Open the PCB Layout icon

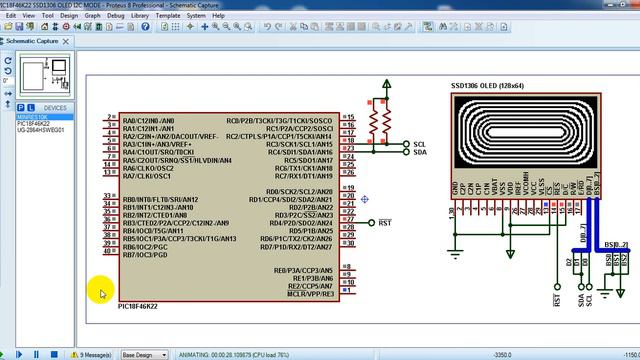tap(66, 27)
